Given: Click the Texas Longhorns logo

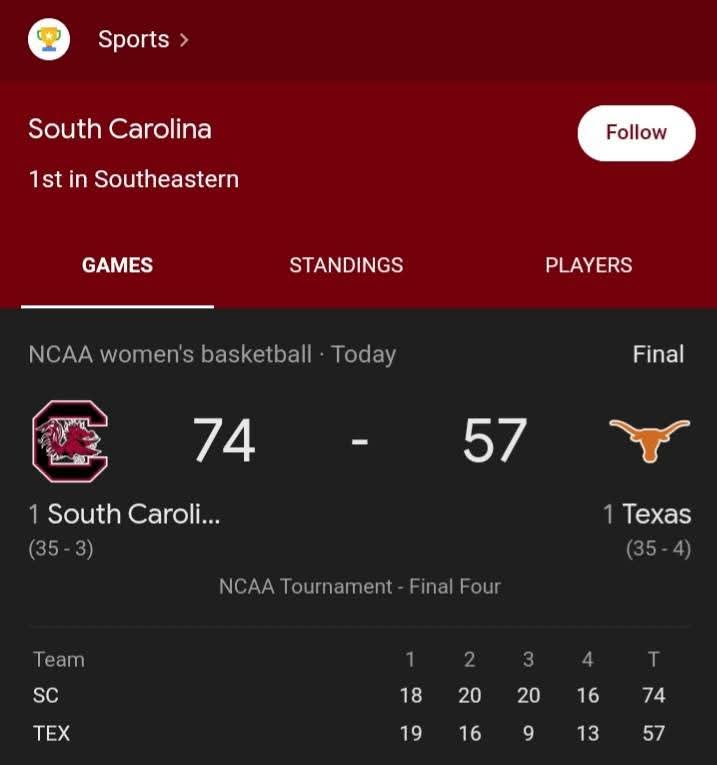Looking at the screenshot, I should (x=649, y=440).
